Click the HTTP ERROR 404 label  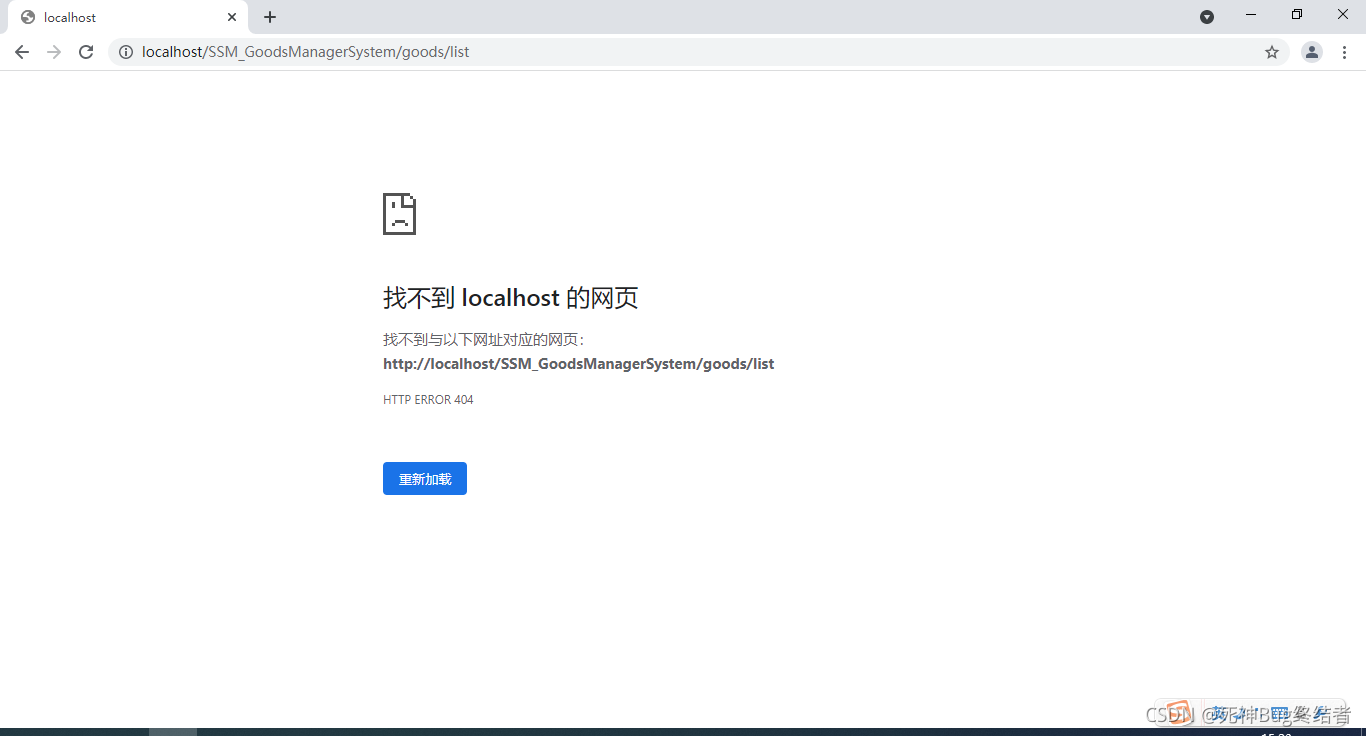pyautogui.click(x=428, y=399)
